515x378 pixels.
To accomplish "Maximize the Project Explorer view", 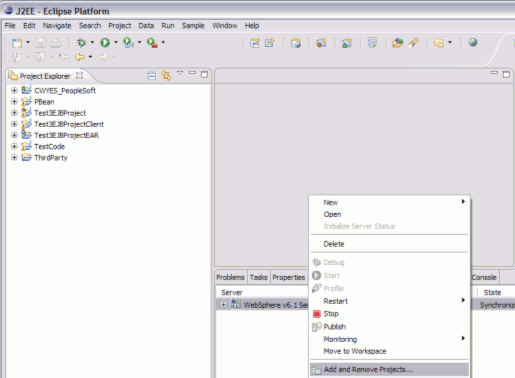I will pyautogui.click(x=204, y=74).
